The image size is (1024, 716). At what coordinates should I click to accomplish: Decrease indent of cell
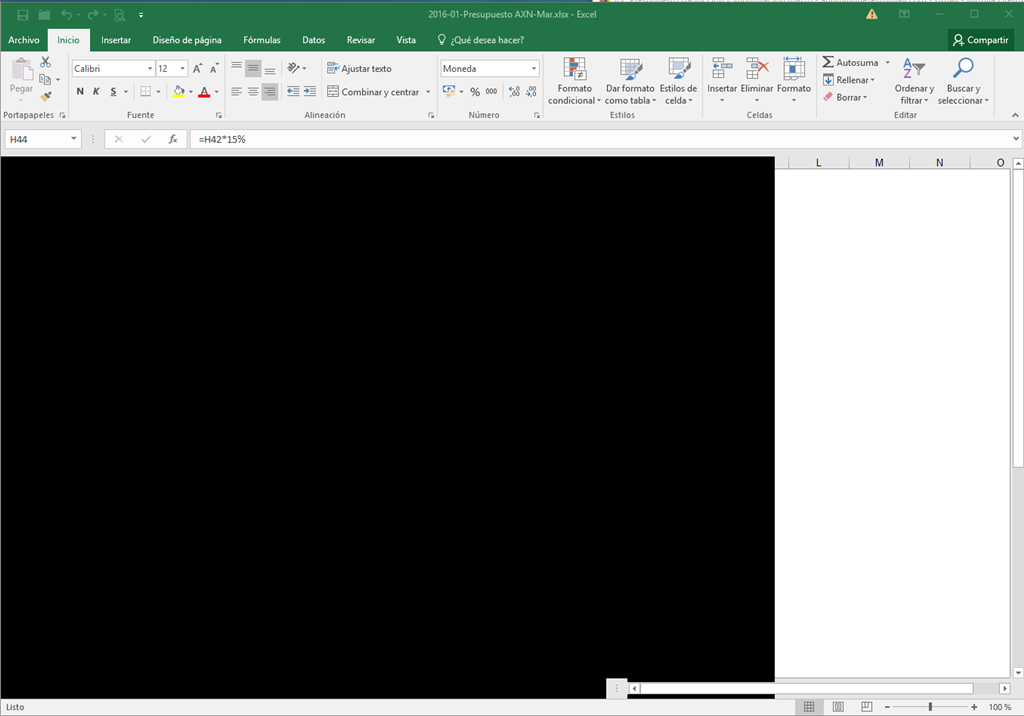coord(293,91)
